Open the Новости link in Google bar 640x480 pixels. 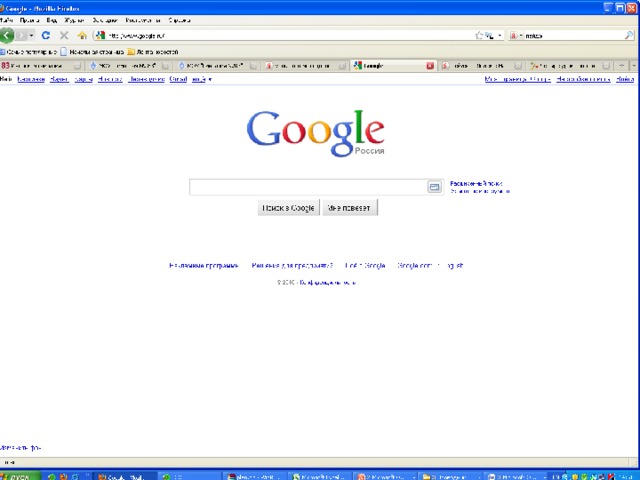pos(110,79)
